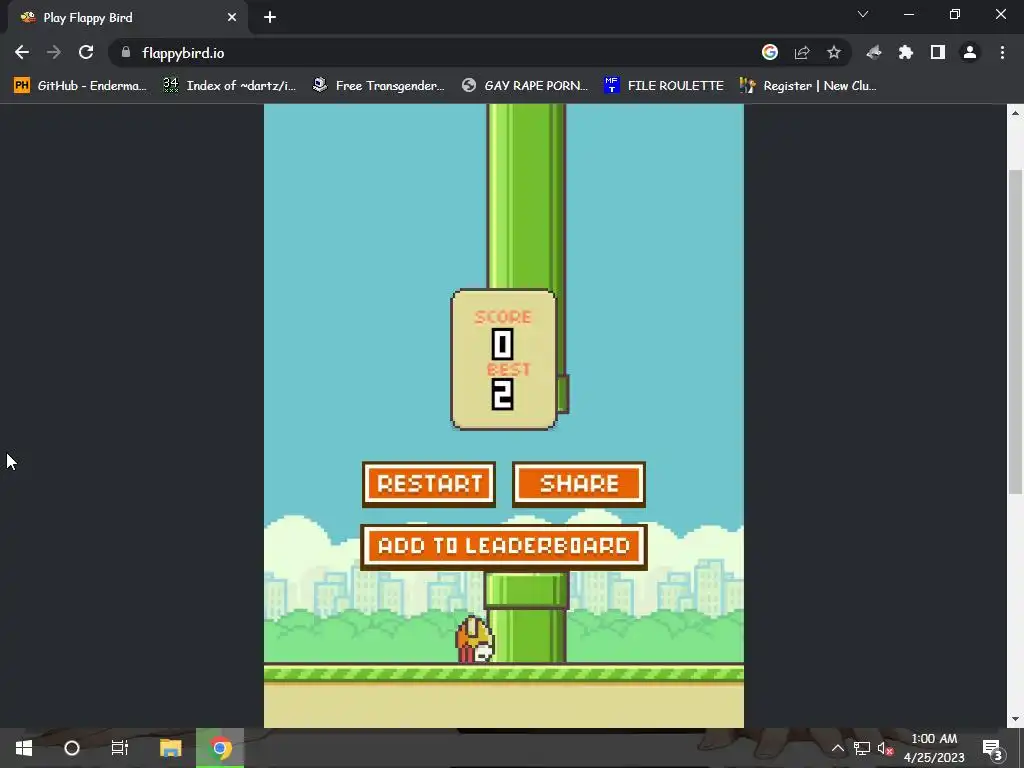Click the Chrome icon in taskbar
Viewport: 1024px width, 768px height.
click(220, 748)
